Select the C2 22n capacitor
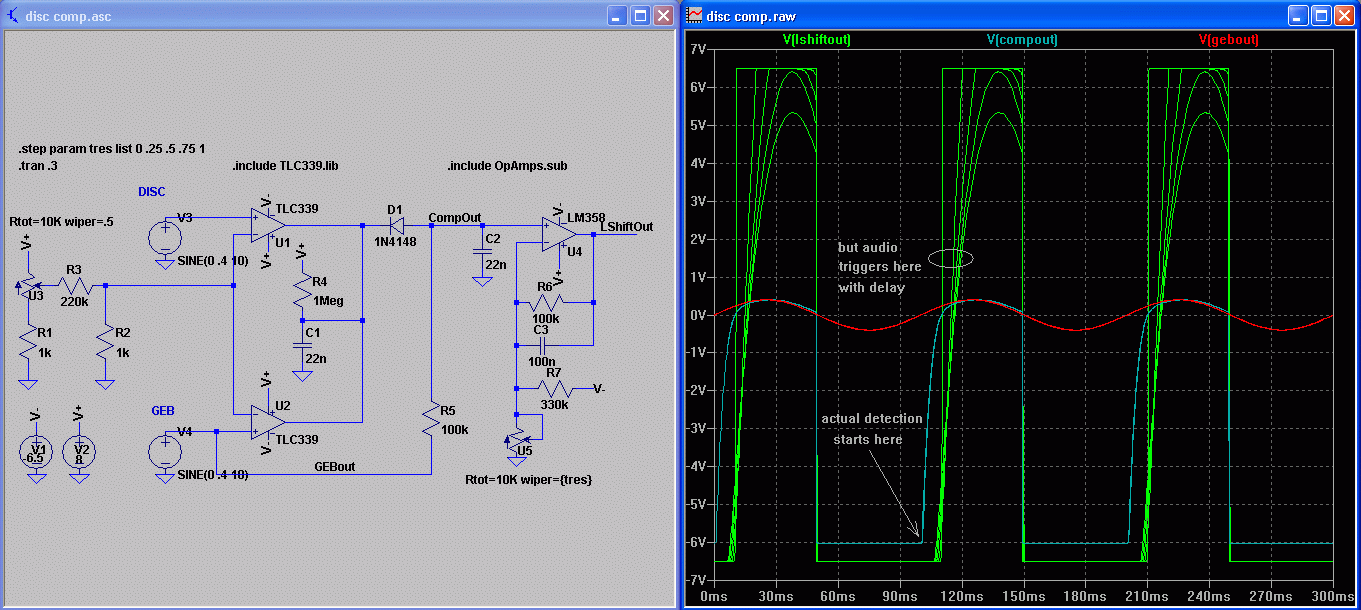Screen dimensions: 1361x610 point(483,252)
